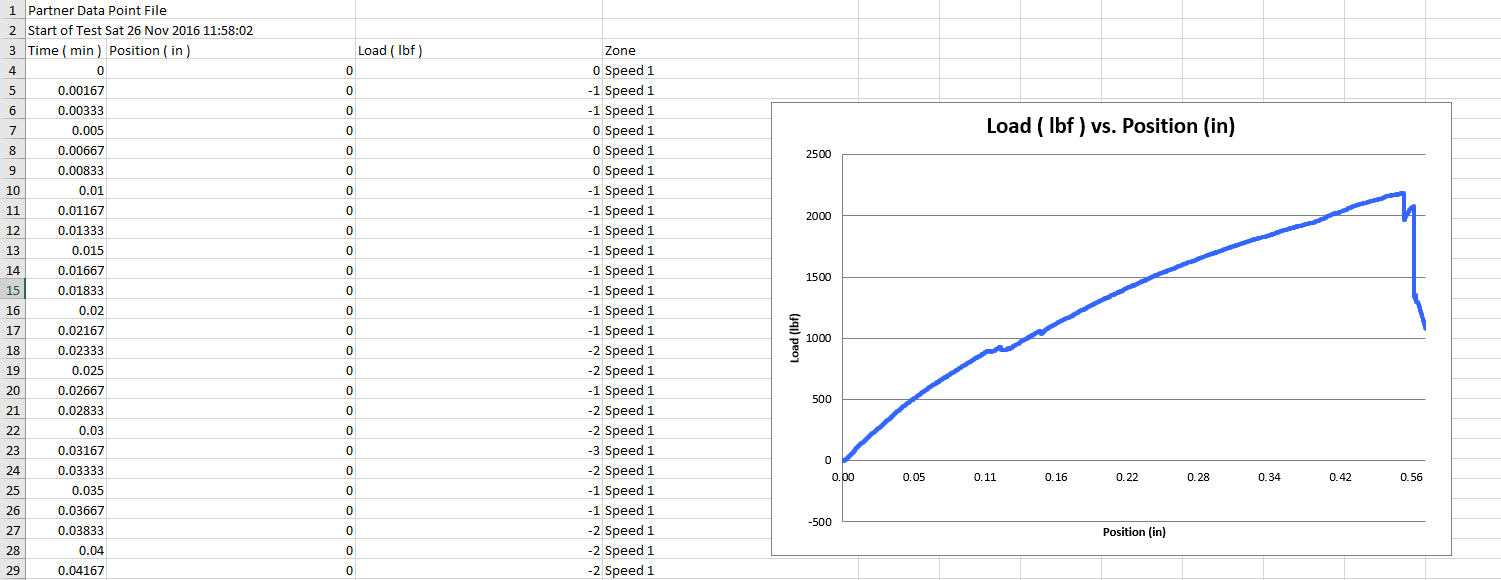Select time value 0.02667
This screenshot has height=580, width=1501.
tap(65, 390)
